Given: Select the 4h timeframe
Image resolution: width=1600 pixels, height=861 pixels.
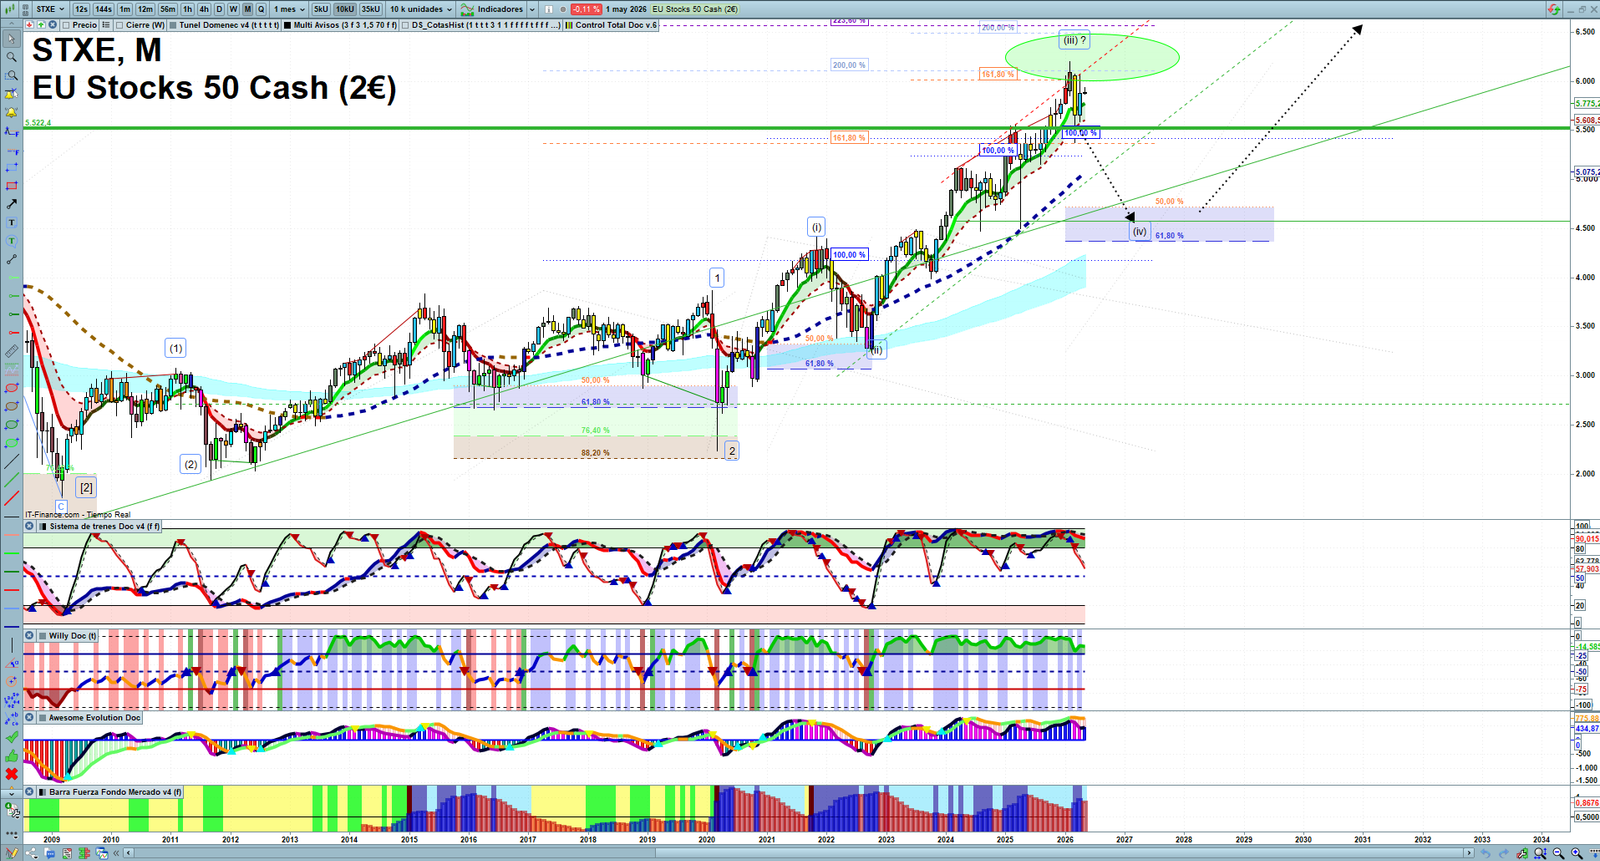Looking at the screenshot, I should click(x=204, y=9).
